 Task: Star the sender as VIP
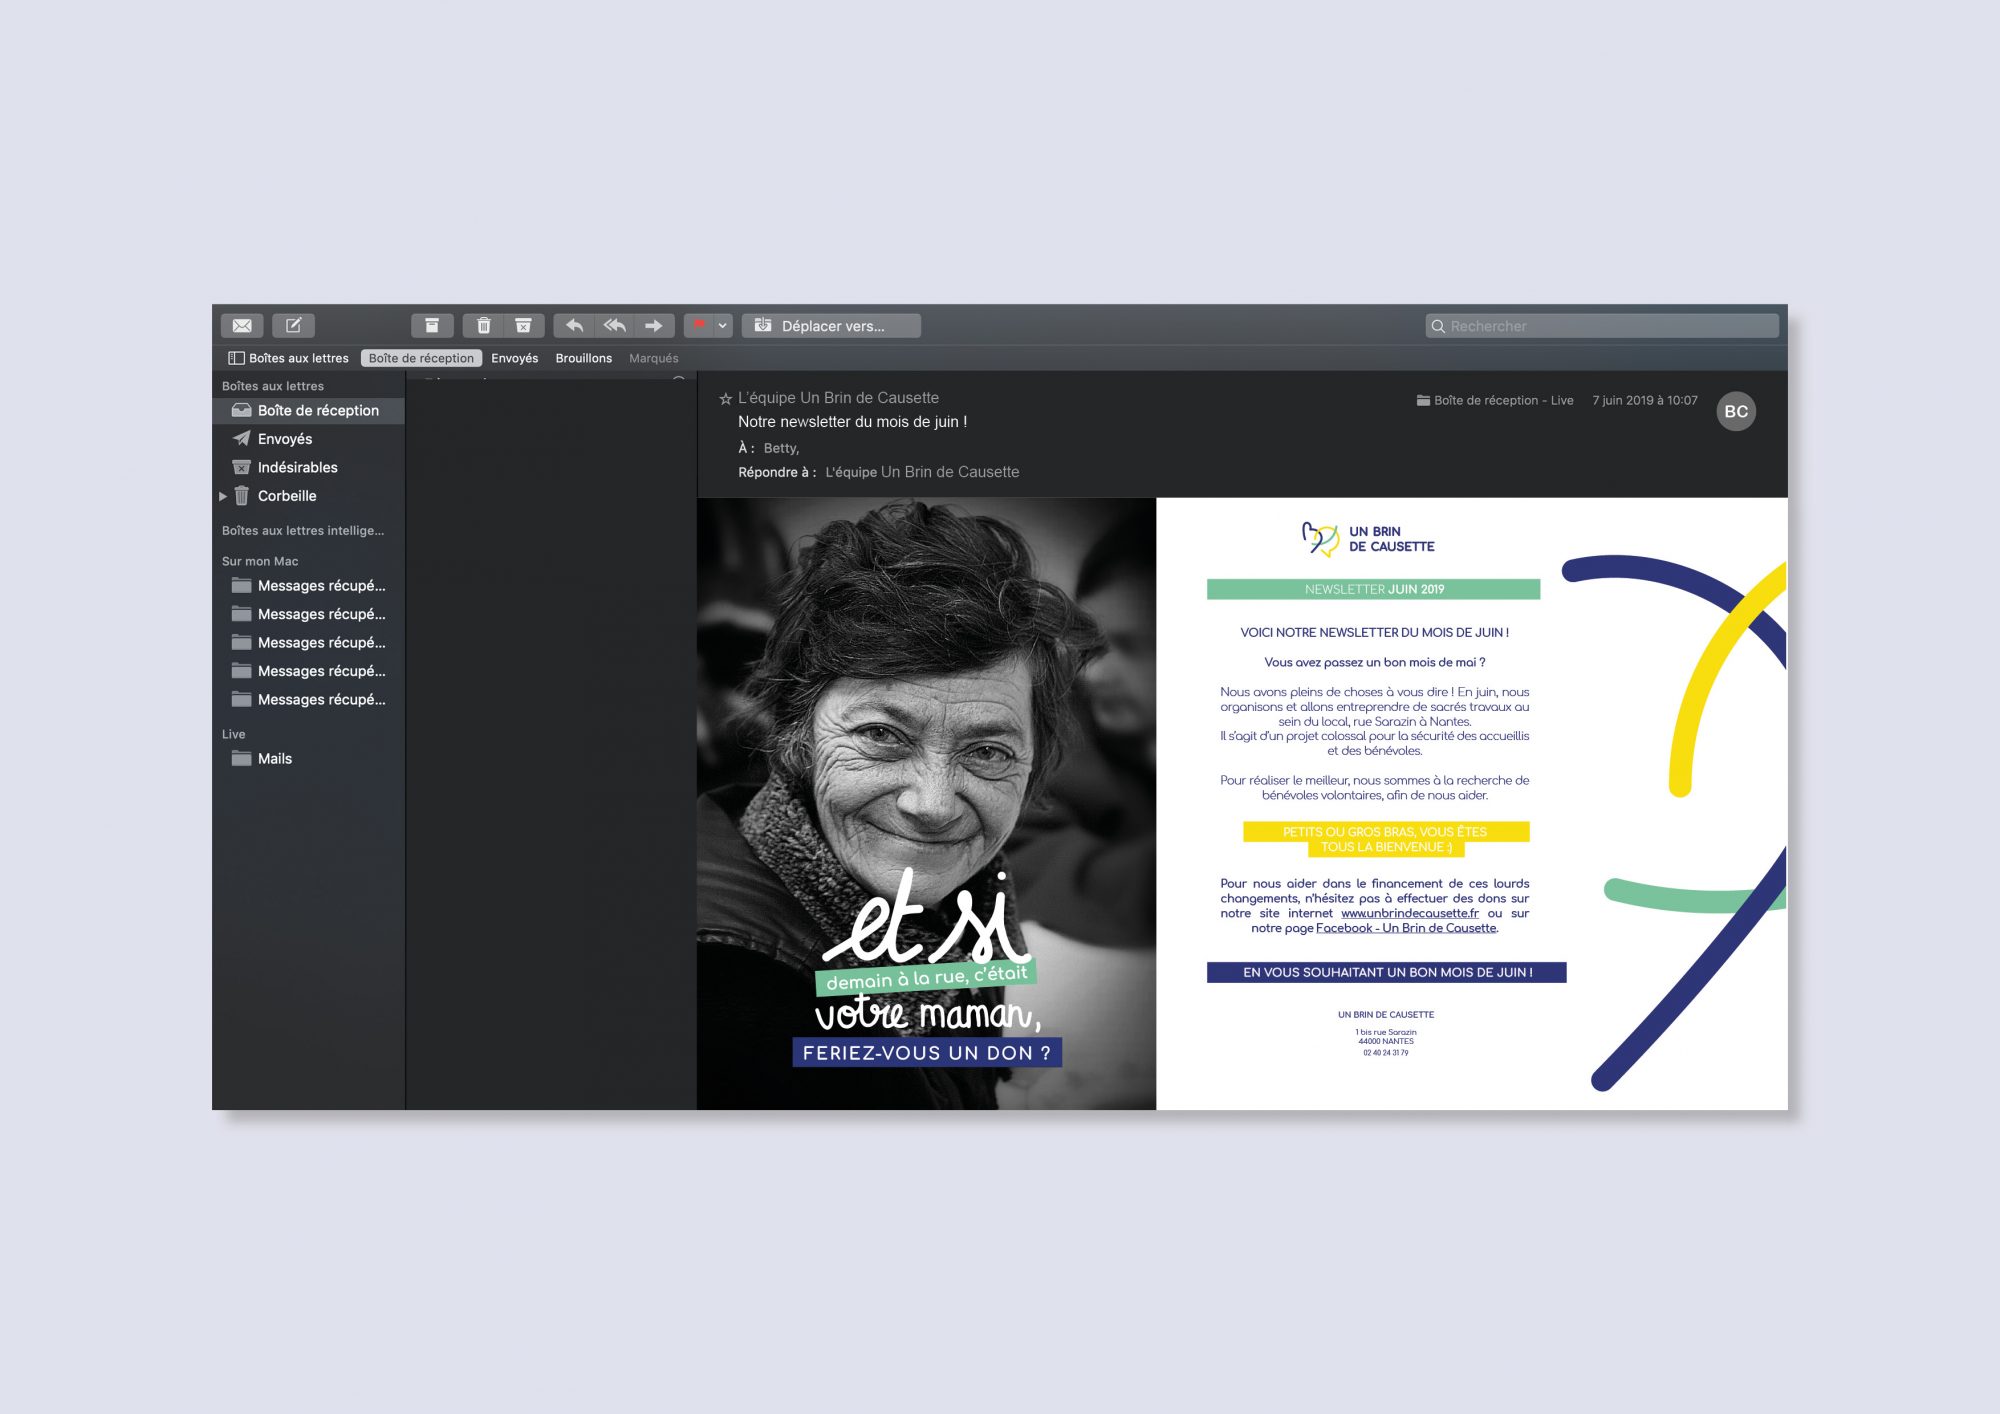tap(726, 399)
